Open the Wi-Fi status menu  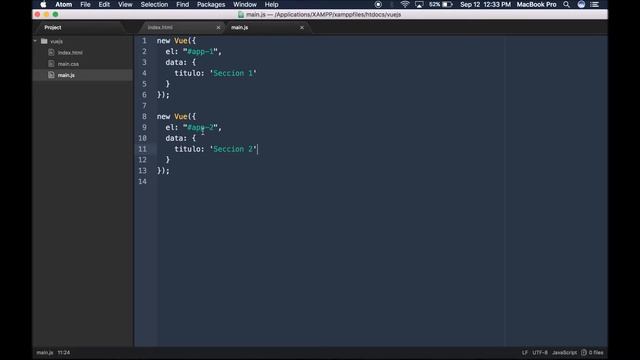tap(404, 4)
